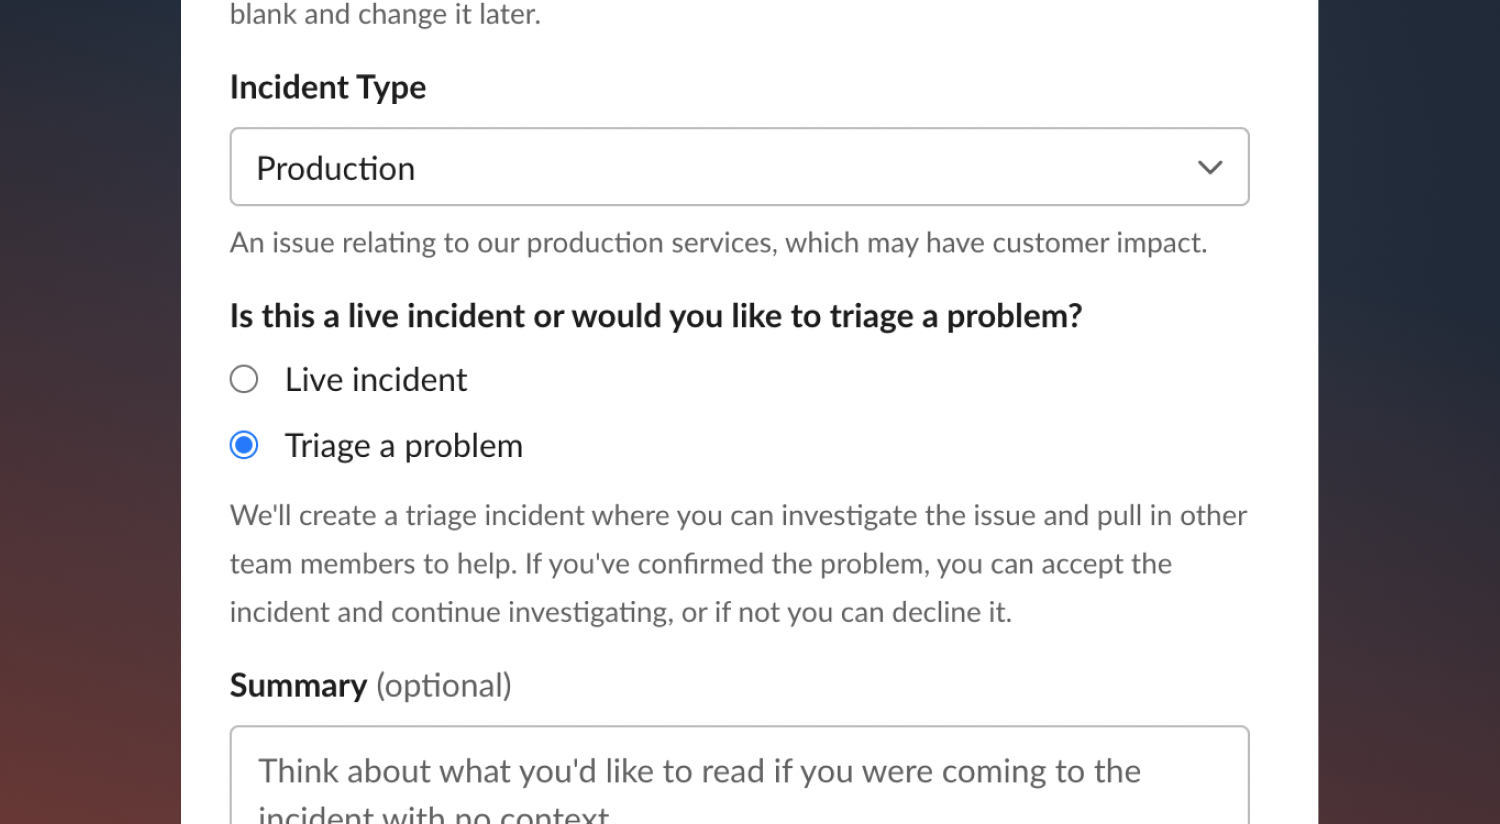Click the "team members to help" description line

pos(700,564)
